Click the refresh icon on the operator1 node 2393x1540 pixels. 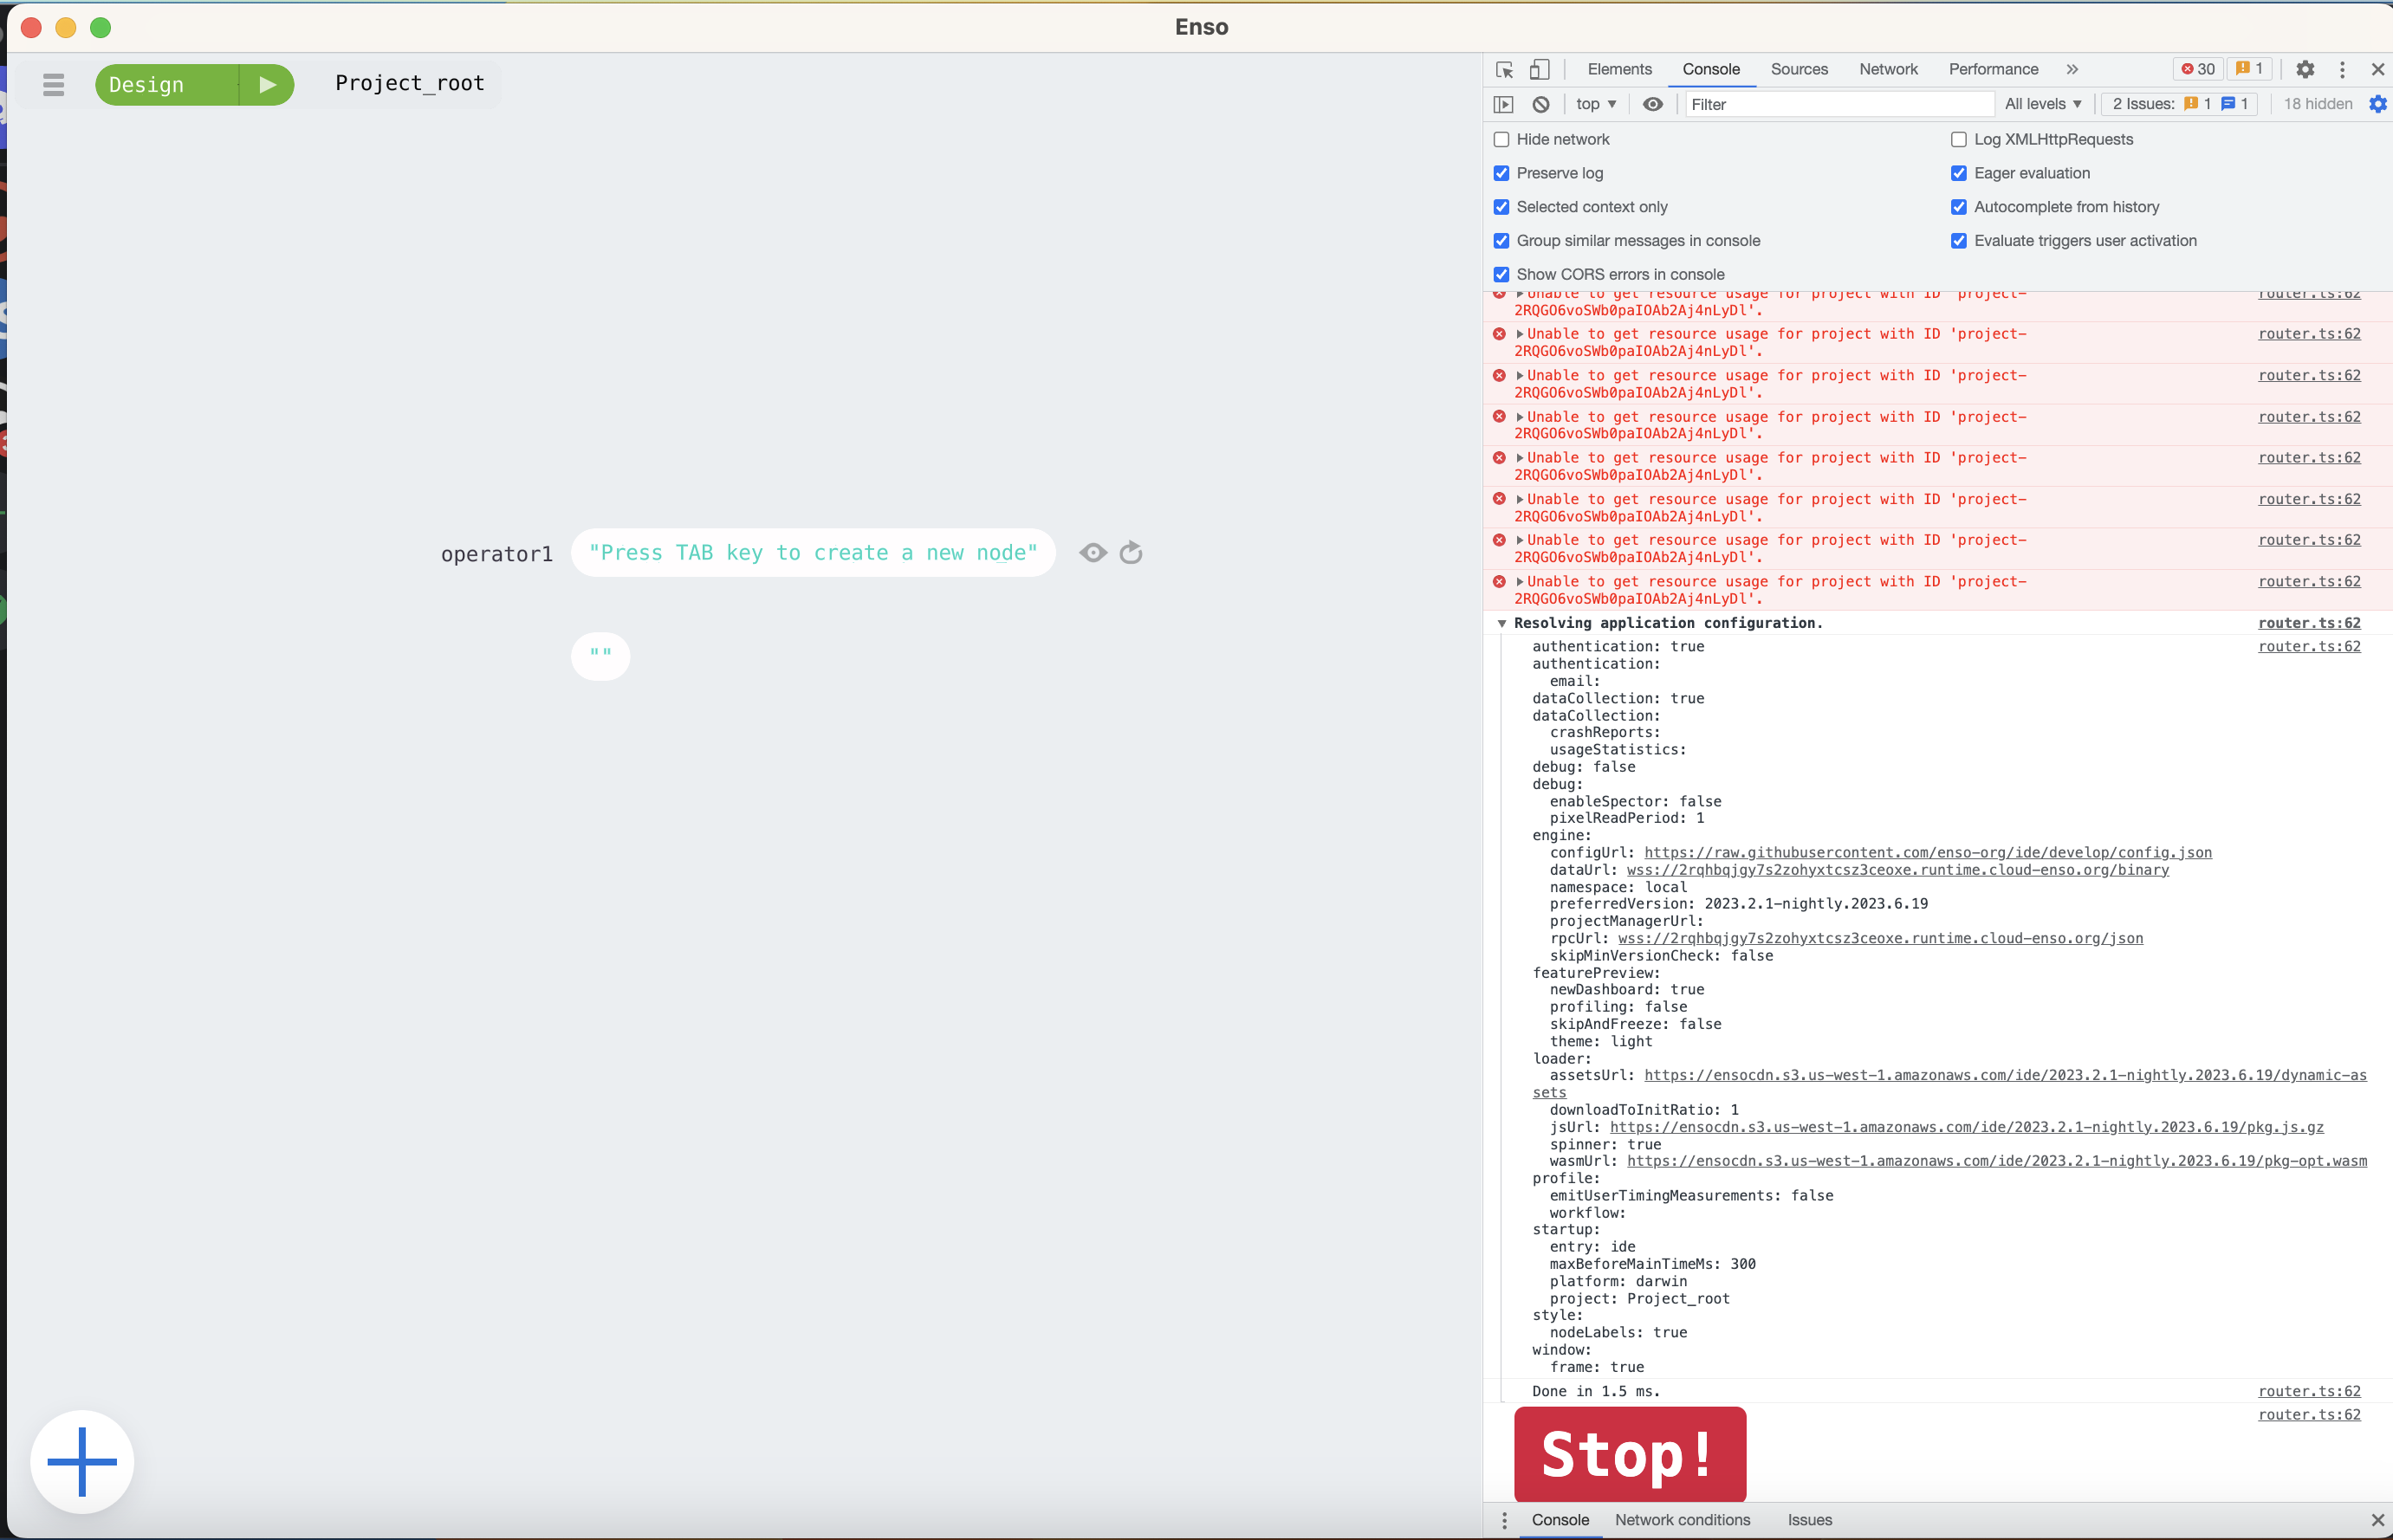(1130, 552)
